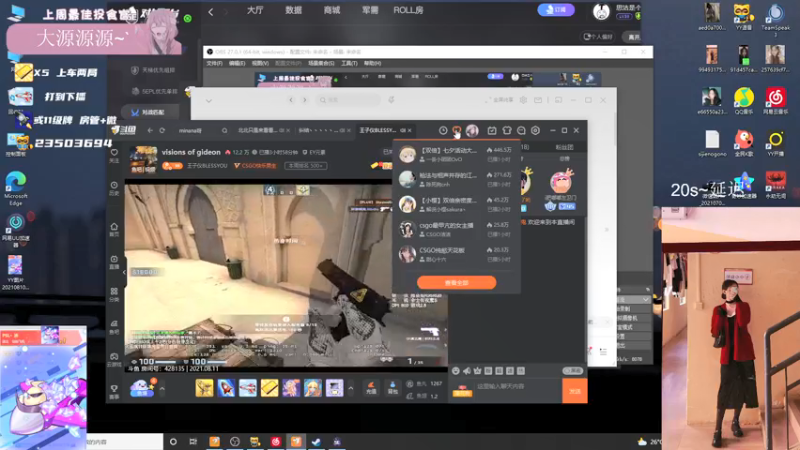Open QQ音乐 desktop shortcut
Viewport: 800px width, 450px height.
click(x=744, y=101)
